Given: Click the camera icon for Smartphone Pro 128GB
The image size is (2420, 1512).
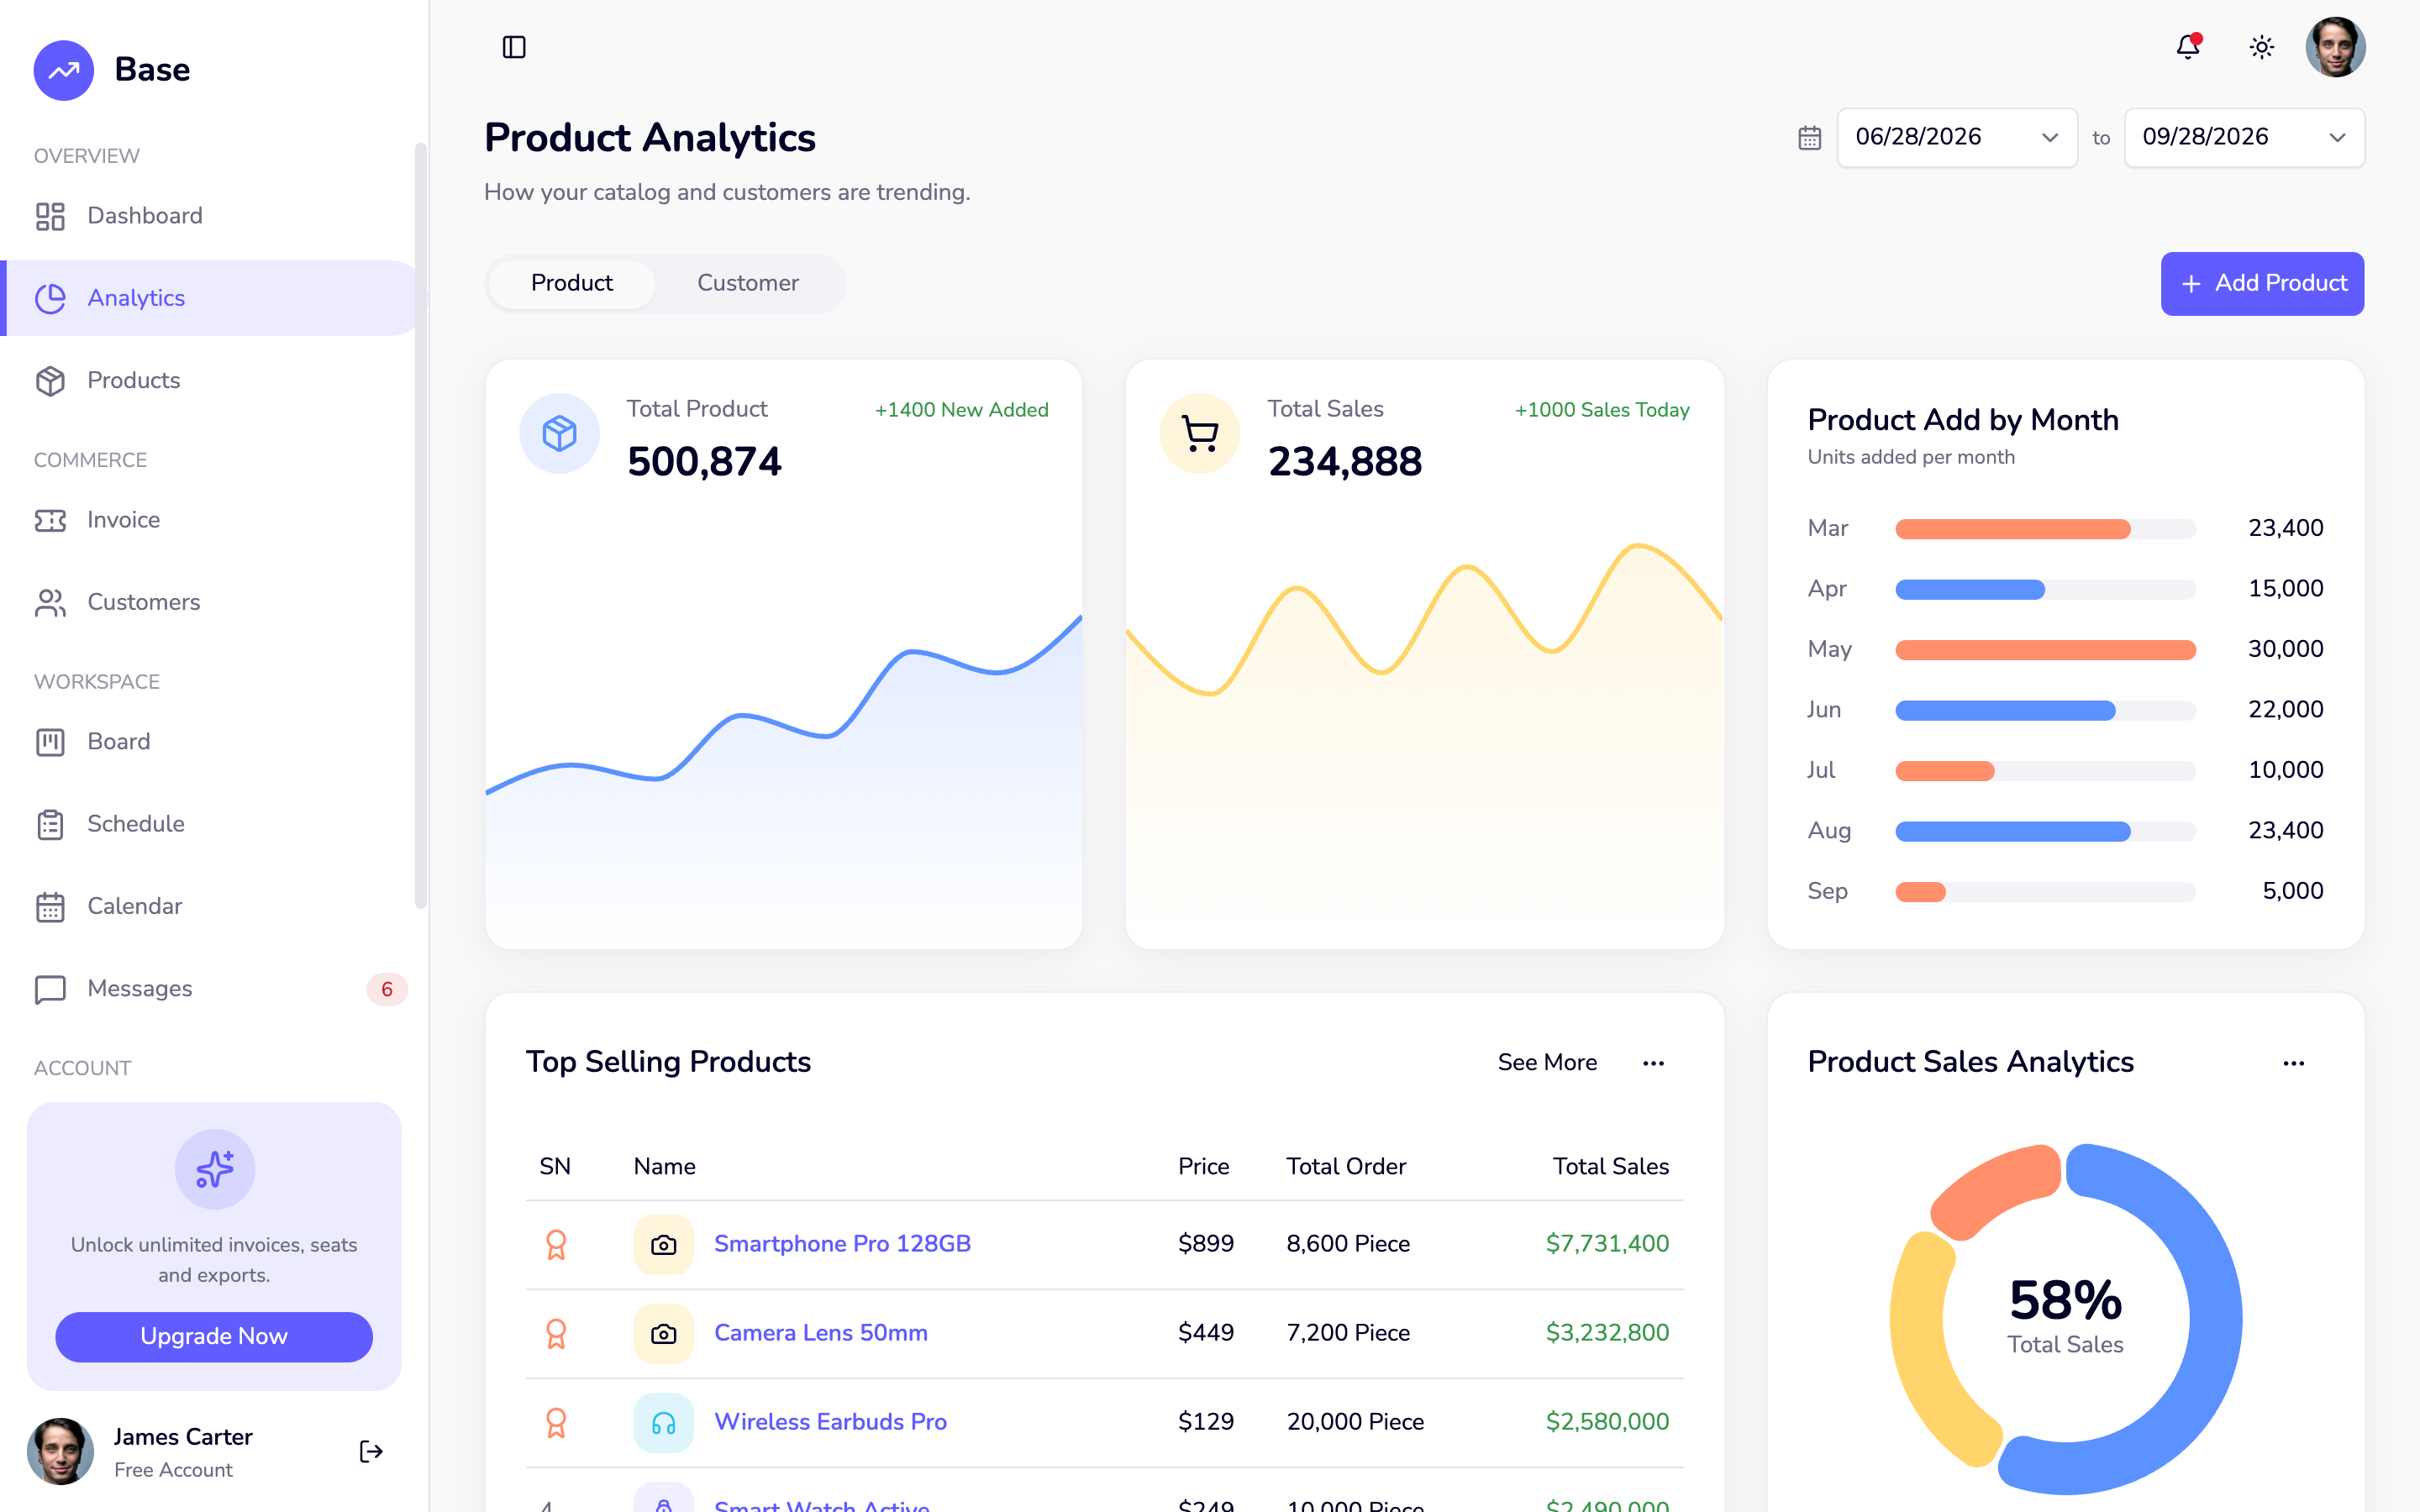Looking at the screenshot, I should (664, 1245).
